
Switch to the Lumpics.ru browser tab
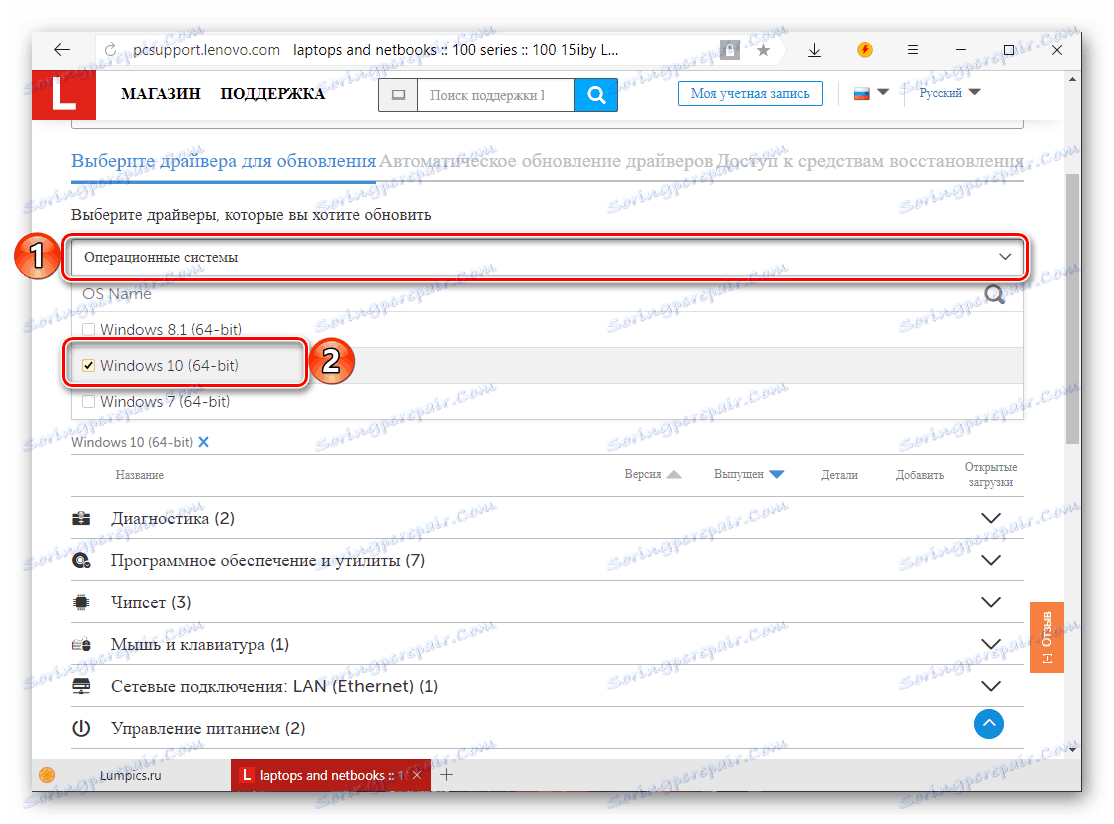[x=131, y=775]
